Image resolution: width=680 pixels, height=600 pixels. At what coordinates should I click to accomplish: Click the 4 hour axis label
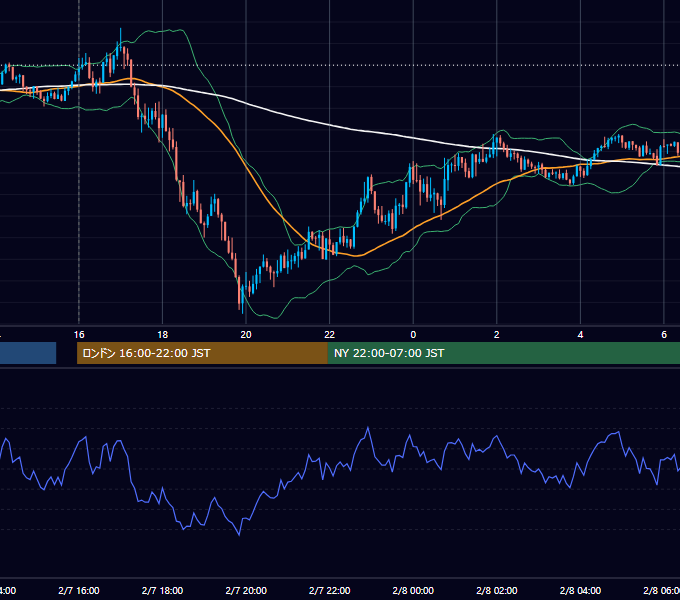[x=580, y=335]
